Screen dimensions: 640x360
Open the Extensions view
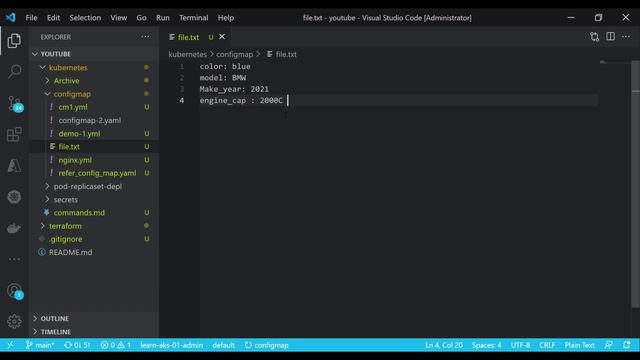click(x=14, y=134)
